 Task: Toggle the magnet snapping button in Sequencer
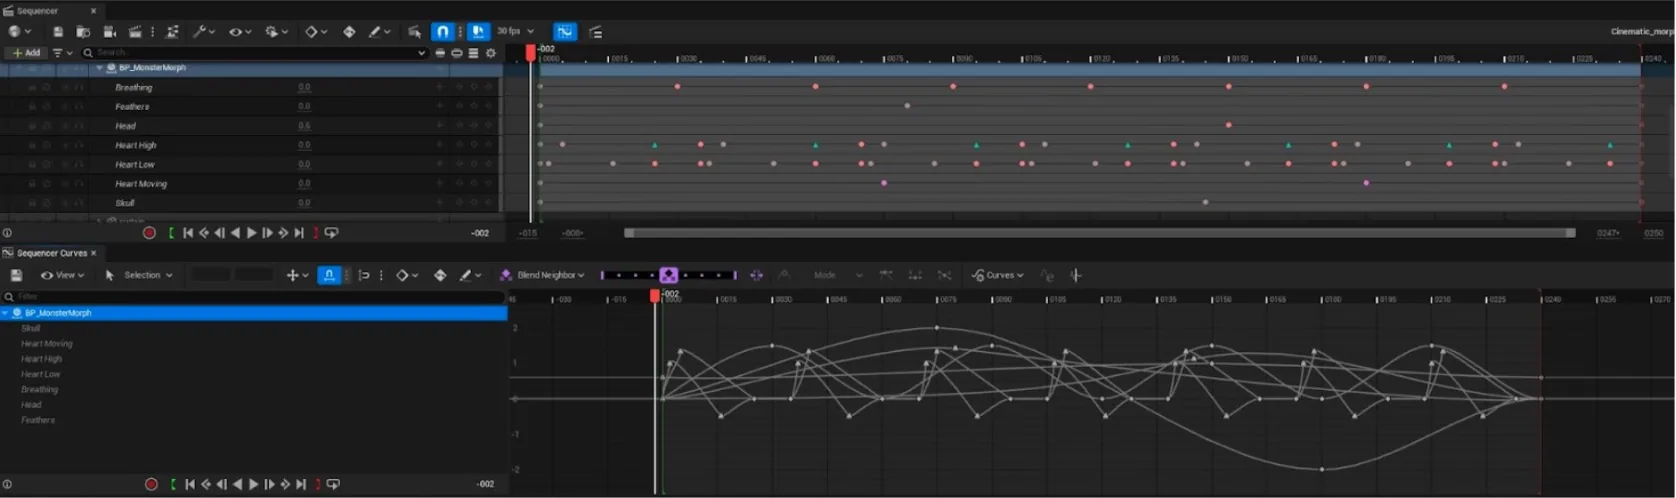442,32
